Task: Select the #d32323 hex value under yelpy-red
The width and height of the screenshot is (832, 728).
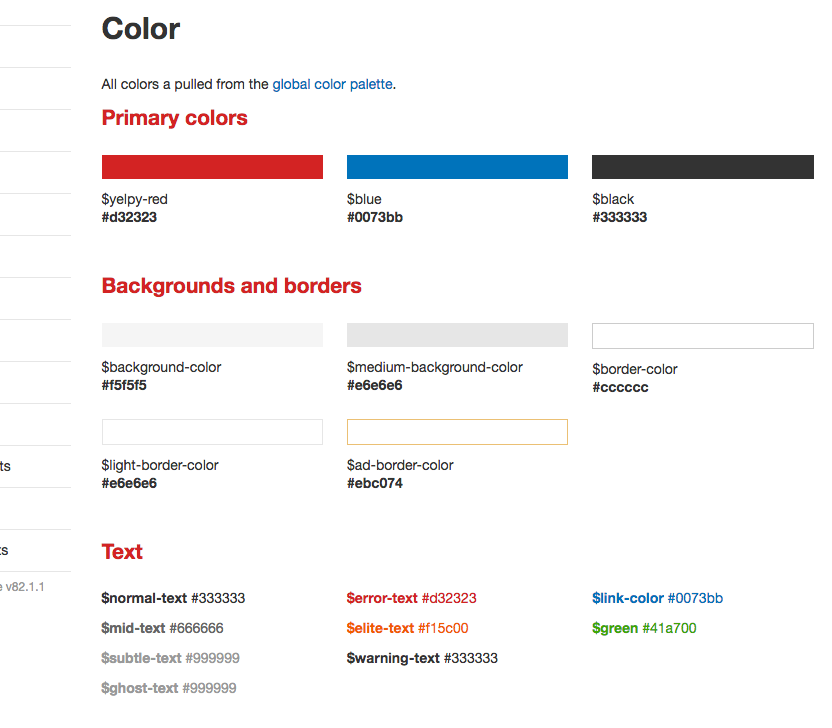Action: tap(129, 218)
